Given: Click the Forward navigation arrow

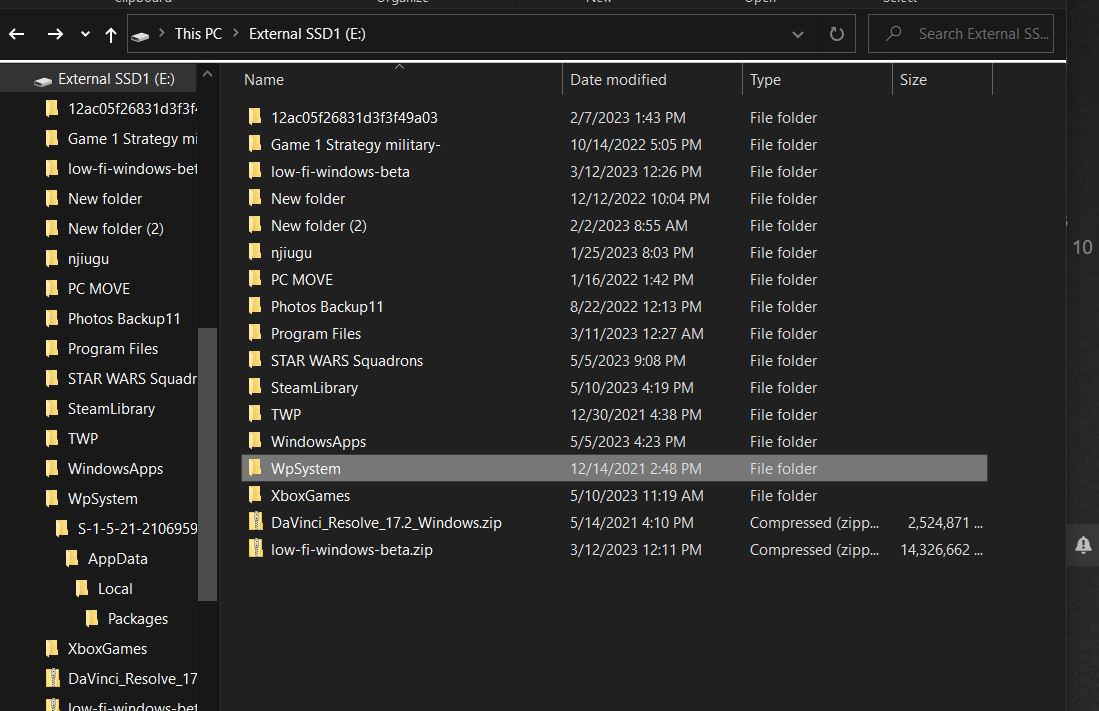Looking at the screenshot, I should tap(55, 34).
